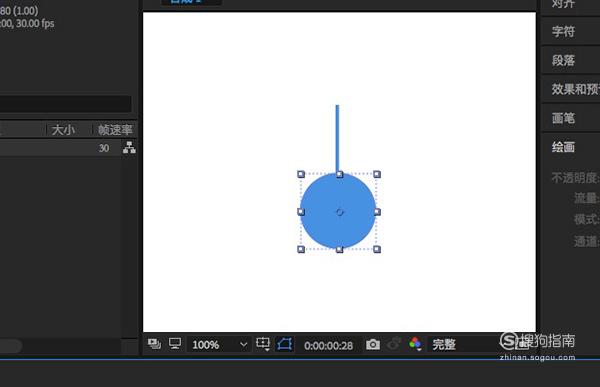Click the top-left transform handle of circle
This screenshot has width=600, height=387.
point(301,174)
